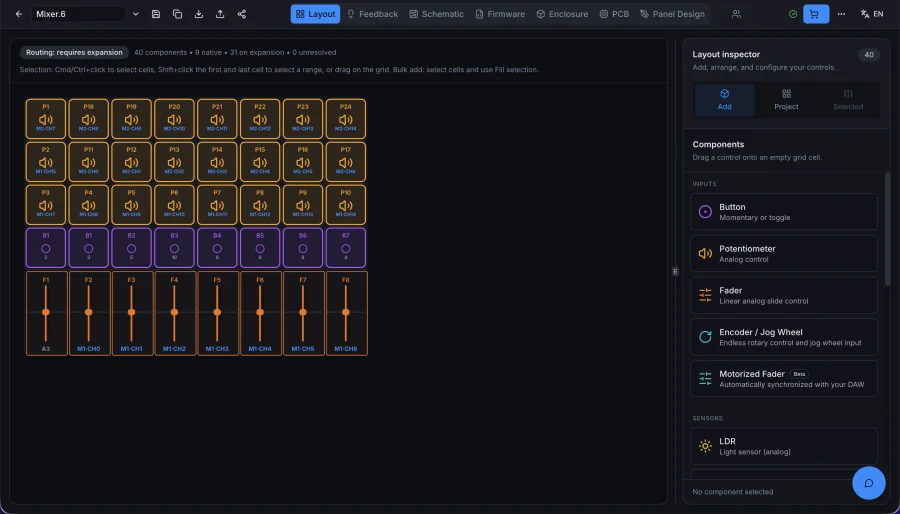
Task: Save the project with the floppy disk icon
Action: pyautogui.click(x=156, y=14)
